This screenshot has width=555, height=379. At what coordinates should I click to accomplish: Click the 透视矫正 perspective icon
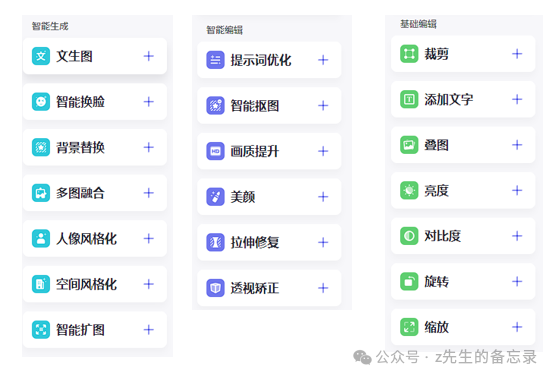[215, 288]
